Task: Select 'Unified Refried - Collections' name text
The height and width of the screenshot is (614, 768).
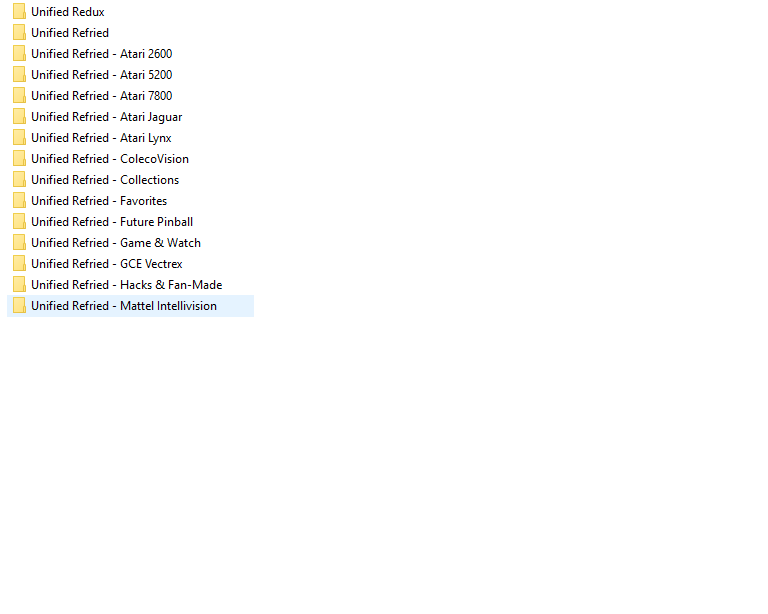Action: pos(105,180)
